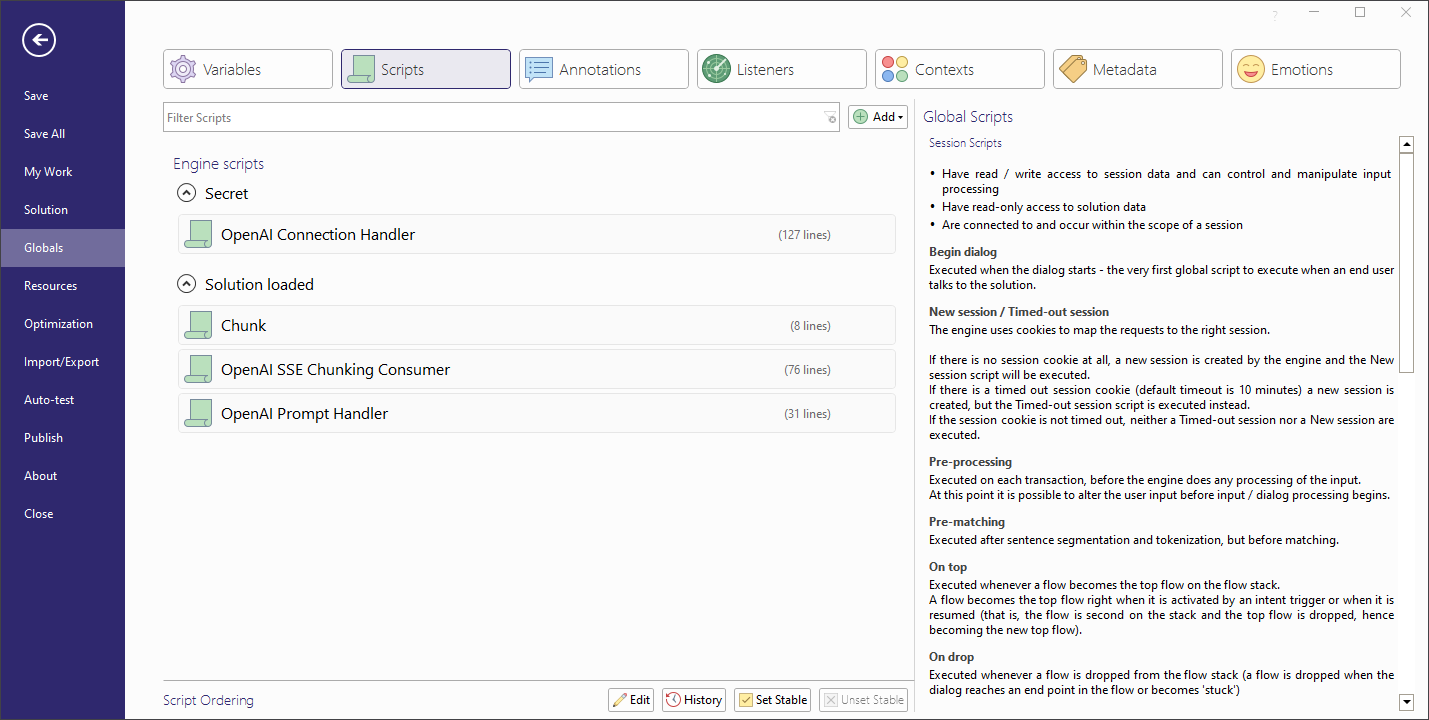The height and width of the screenshot is (720, 1429).
Task: Mark script with Set Stable
Action: click(772, 700)
